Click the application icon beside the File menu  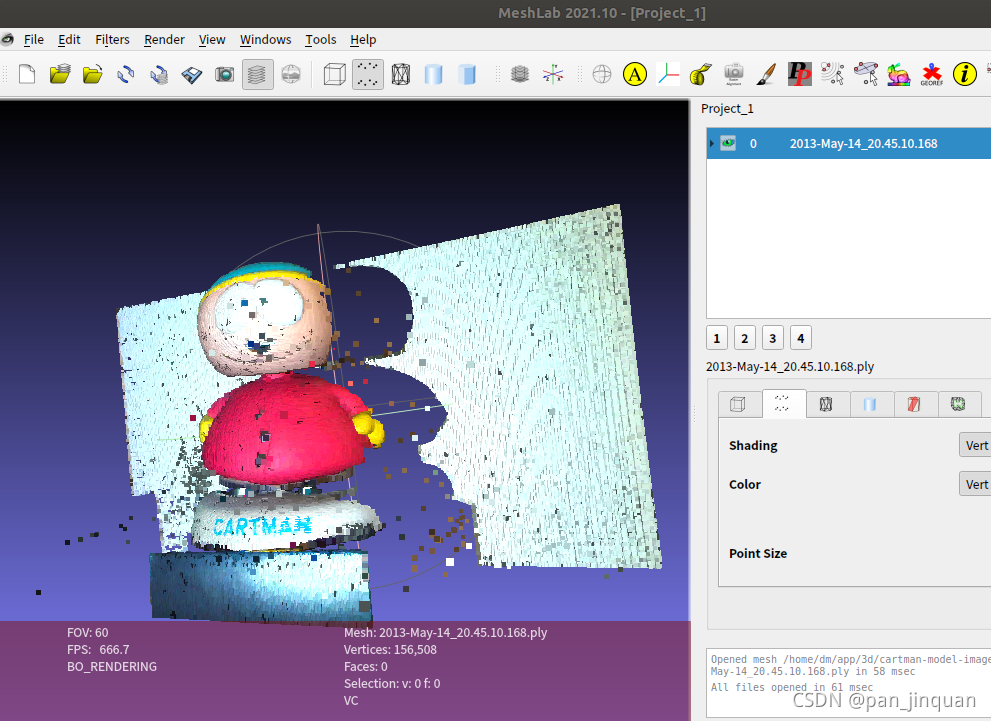click(7, 40)
